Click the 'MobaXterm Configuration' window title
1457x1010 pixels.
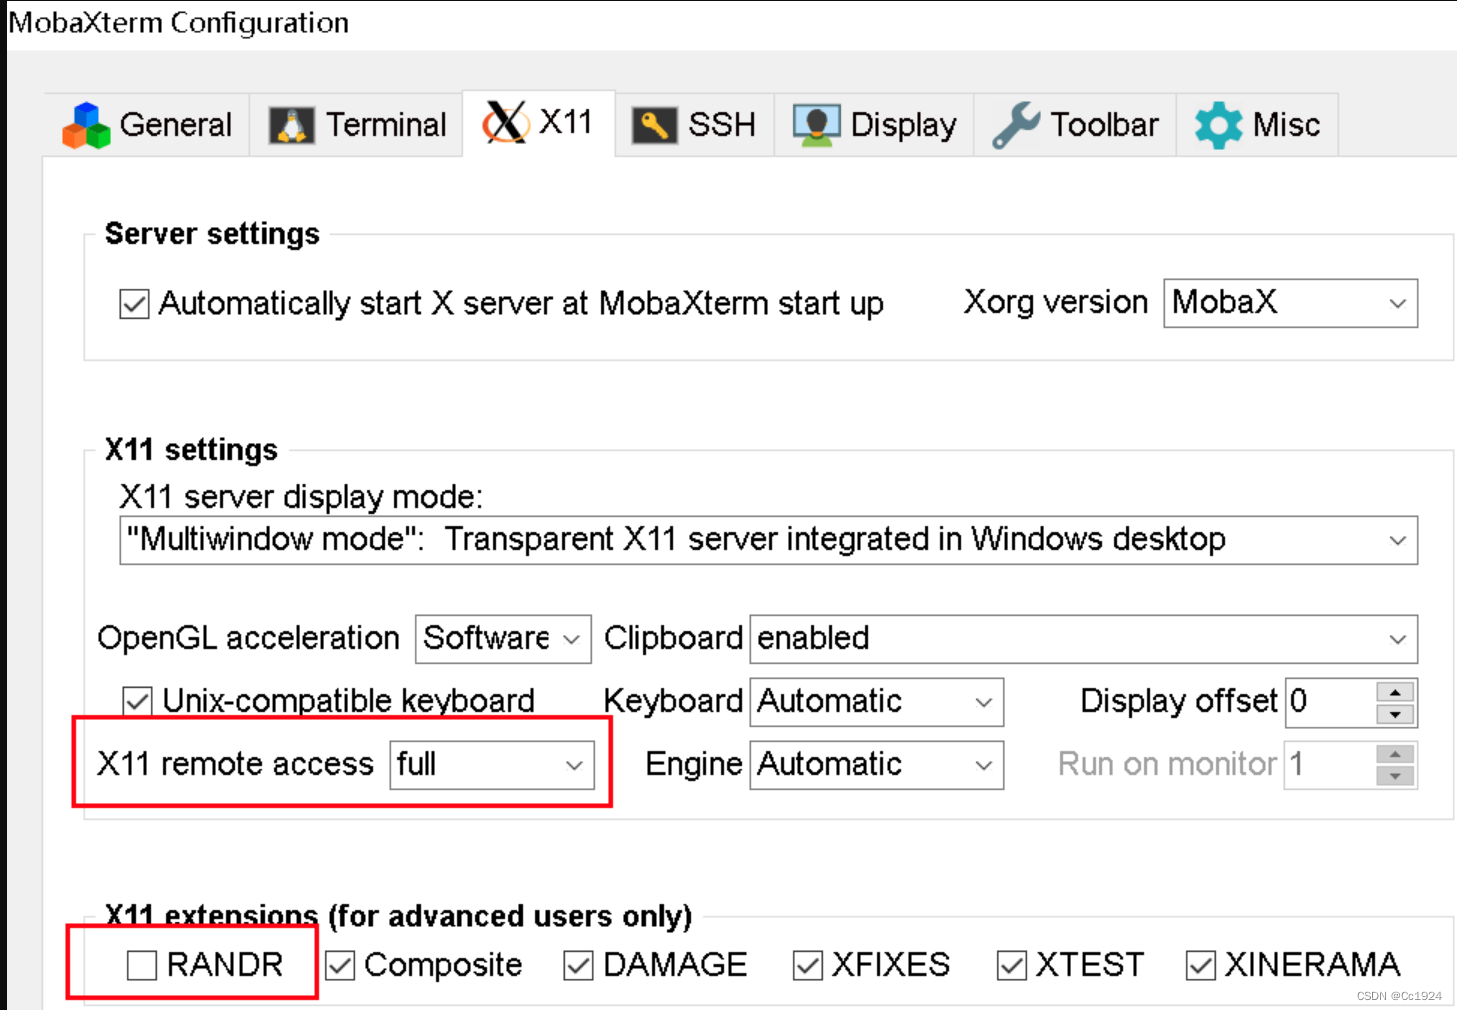click(179, 23)
